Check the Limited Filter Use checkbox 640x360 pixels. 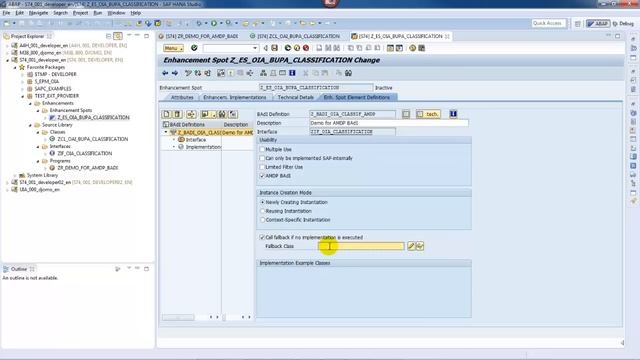point(262,167)
